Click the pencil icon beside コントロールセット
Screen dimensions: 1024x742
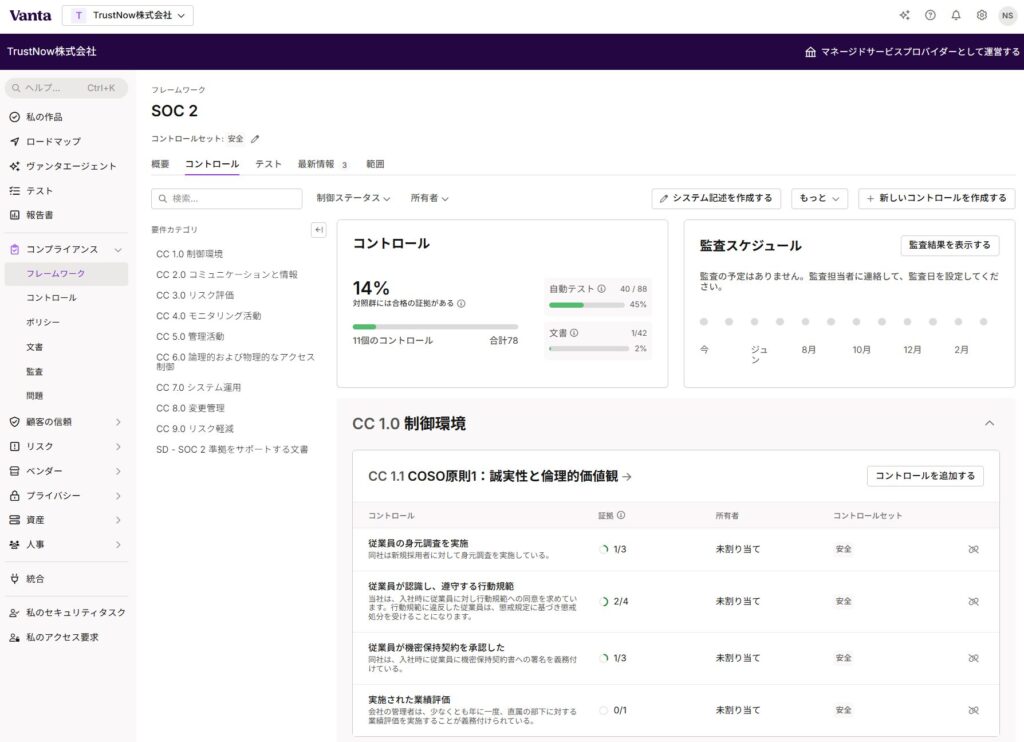click(x=255, y=139)
